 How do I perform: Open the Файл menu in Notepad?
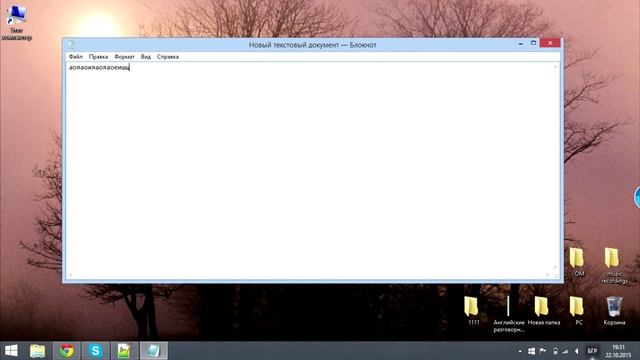click(76, 57)
